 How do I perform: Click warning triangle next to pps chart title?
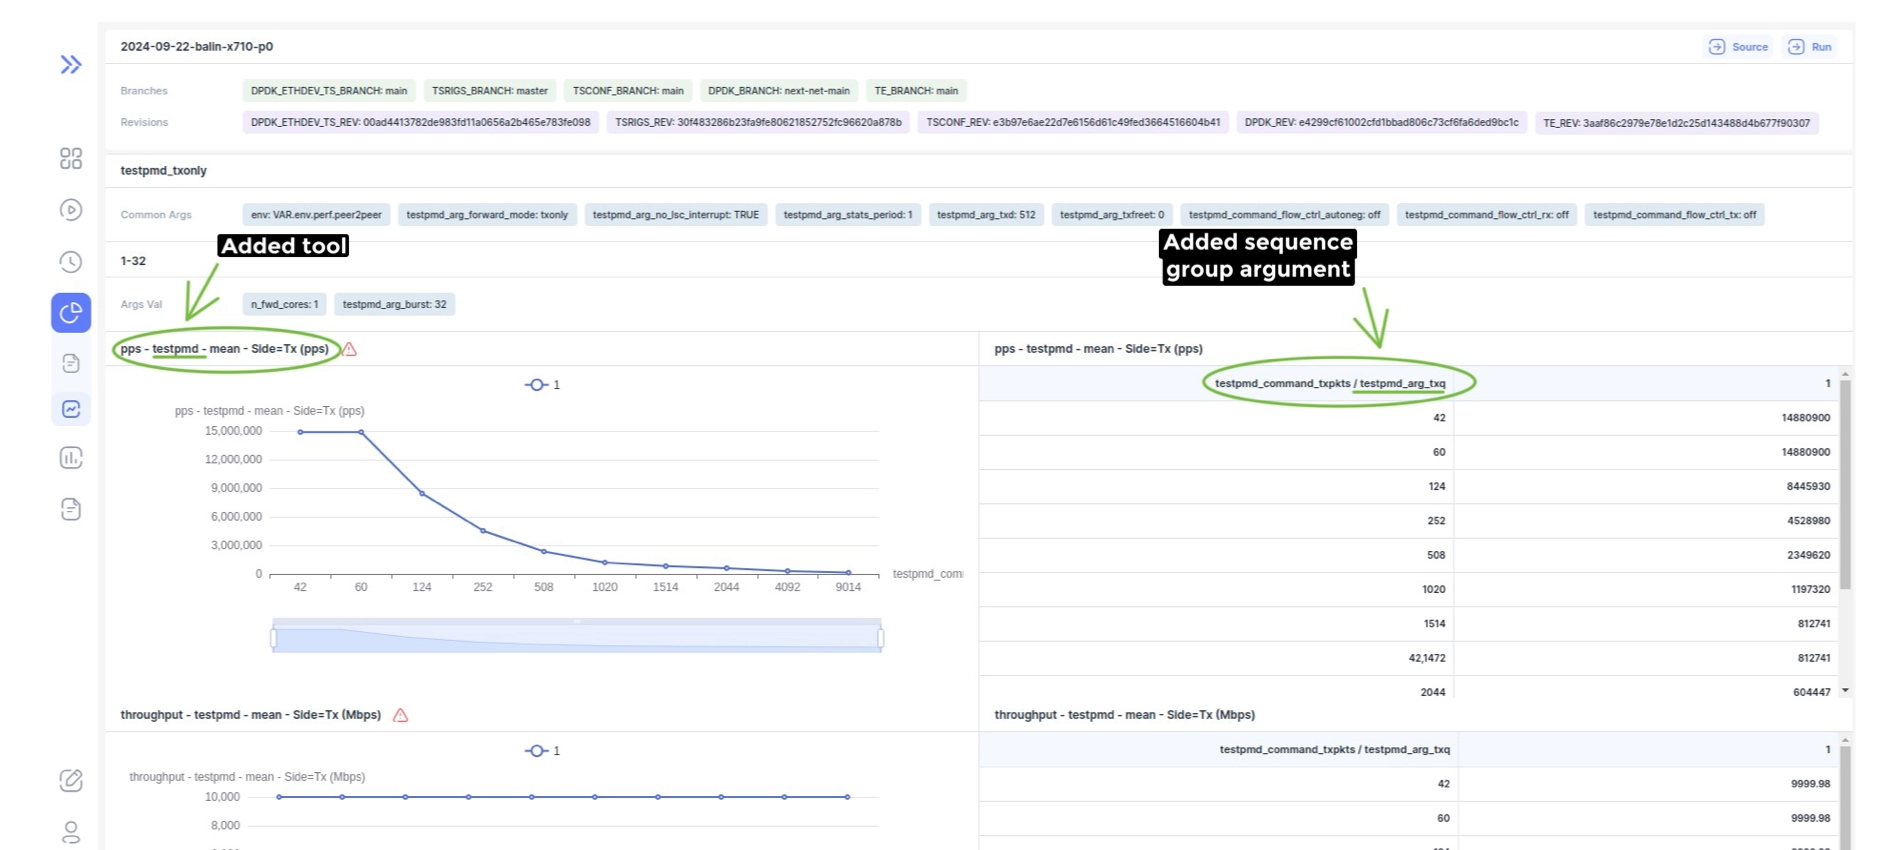click(x=350, y=350)
